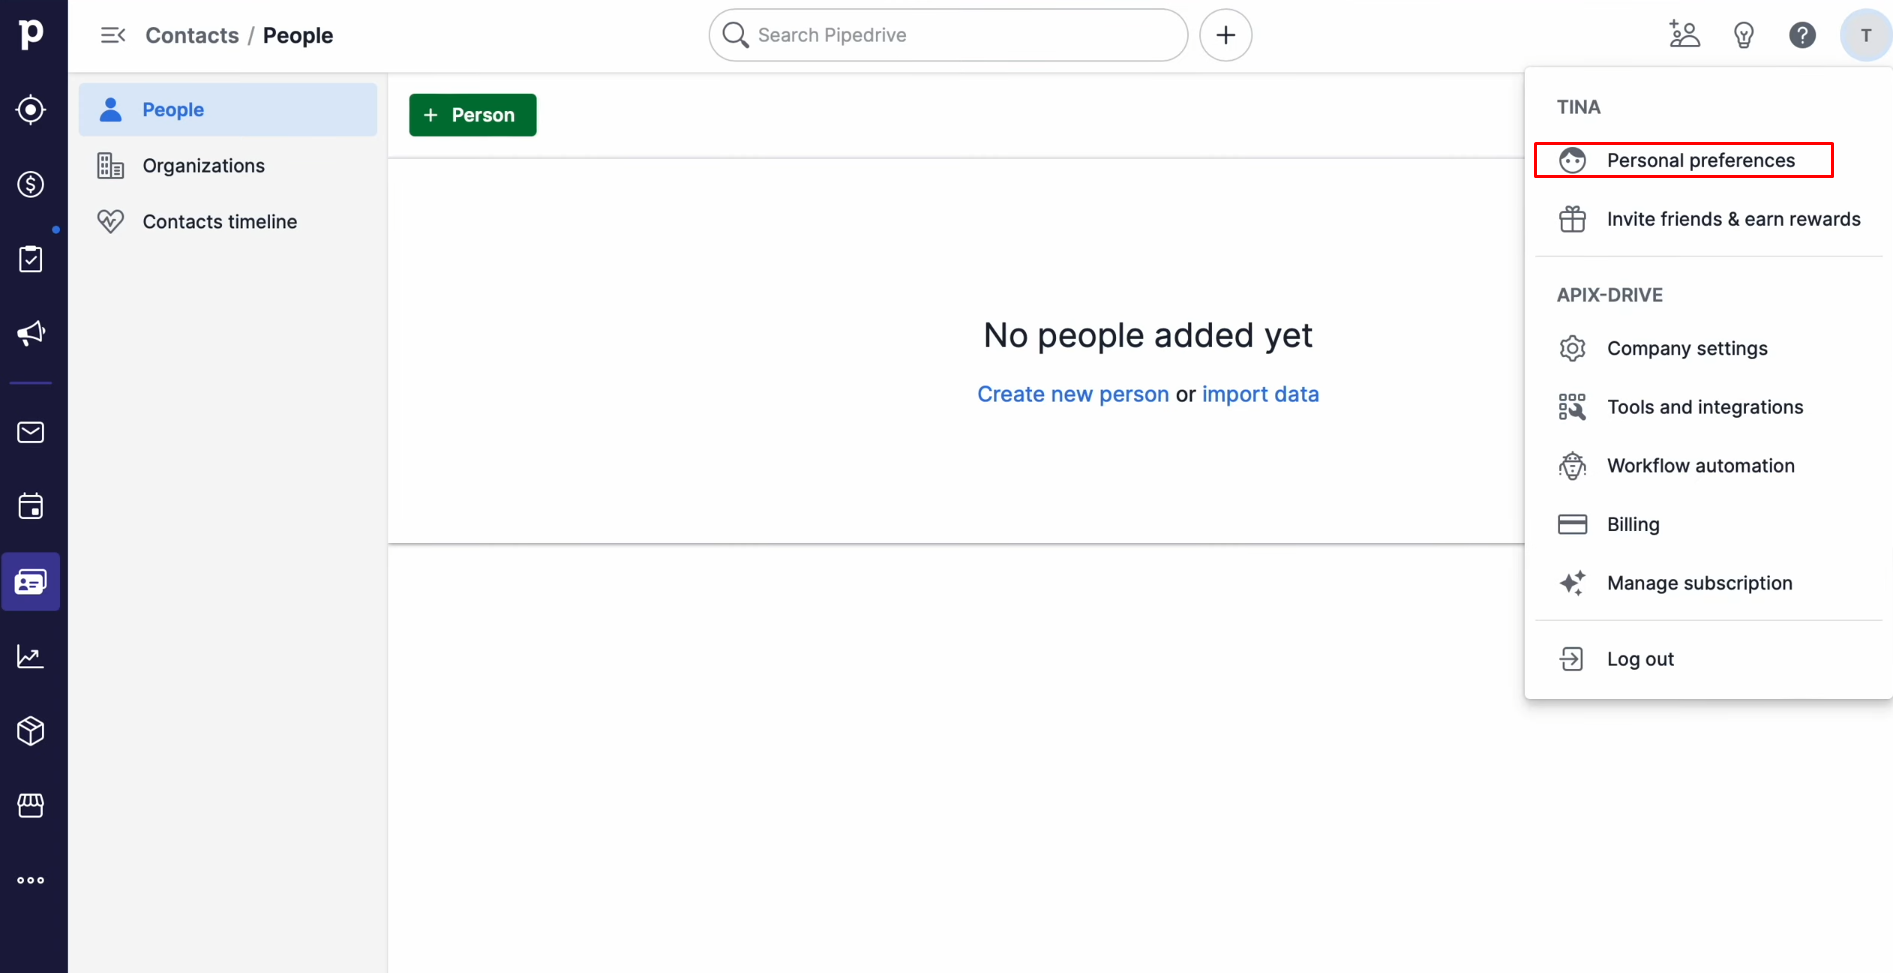This screenshot has width=1893, height=973.
Task: Click the Log out arrow icon
Action: coord(1572,659)
